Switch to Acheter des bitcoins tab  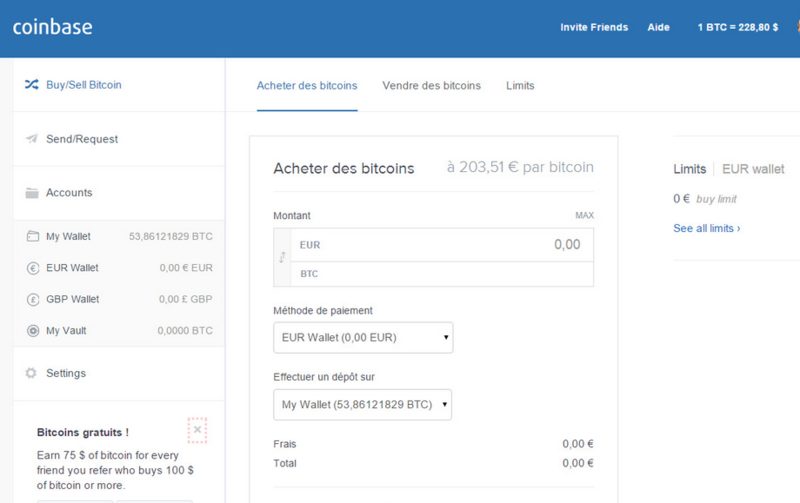click(x=307, y=86)
